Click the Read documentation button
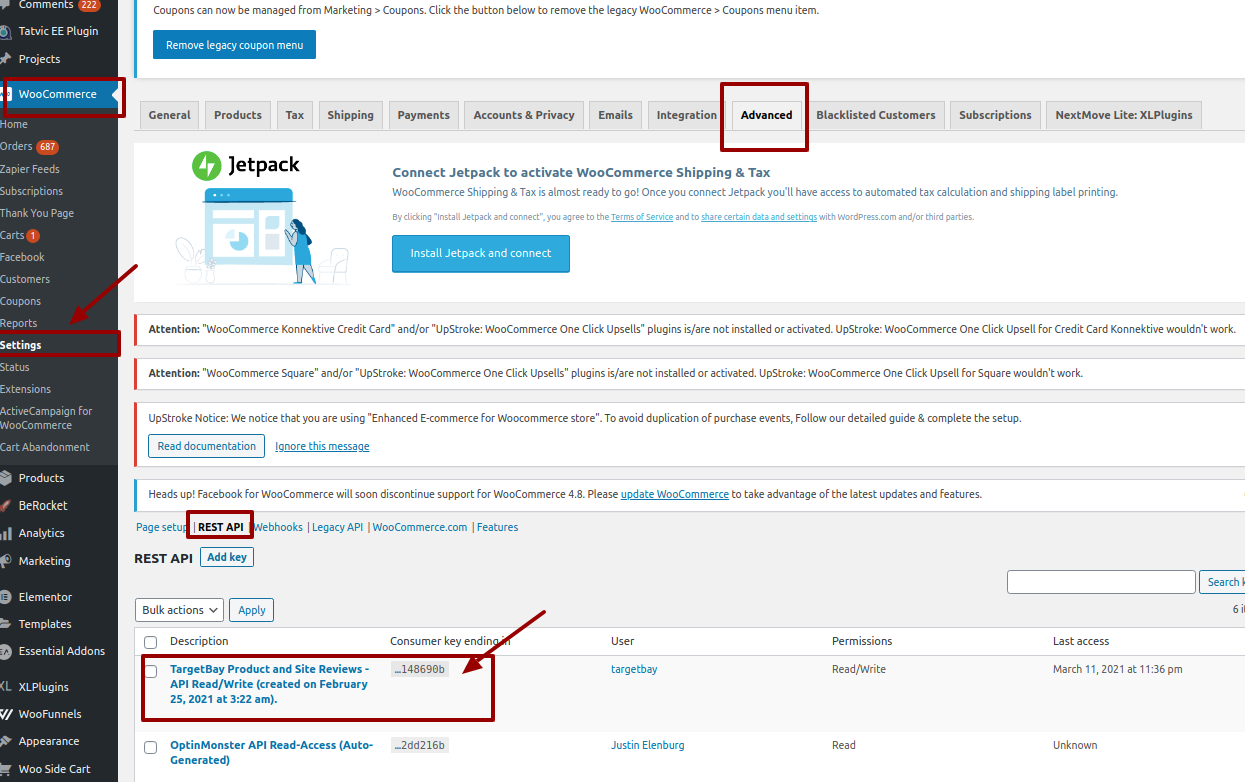The image size is (1245, 782). [x=207, y=446]
